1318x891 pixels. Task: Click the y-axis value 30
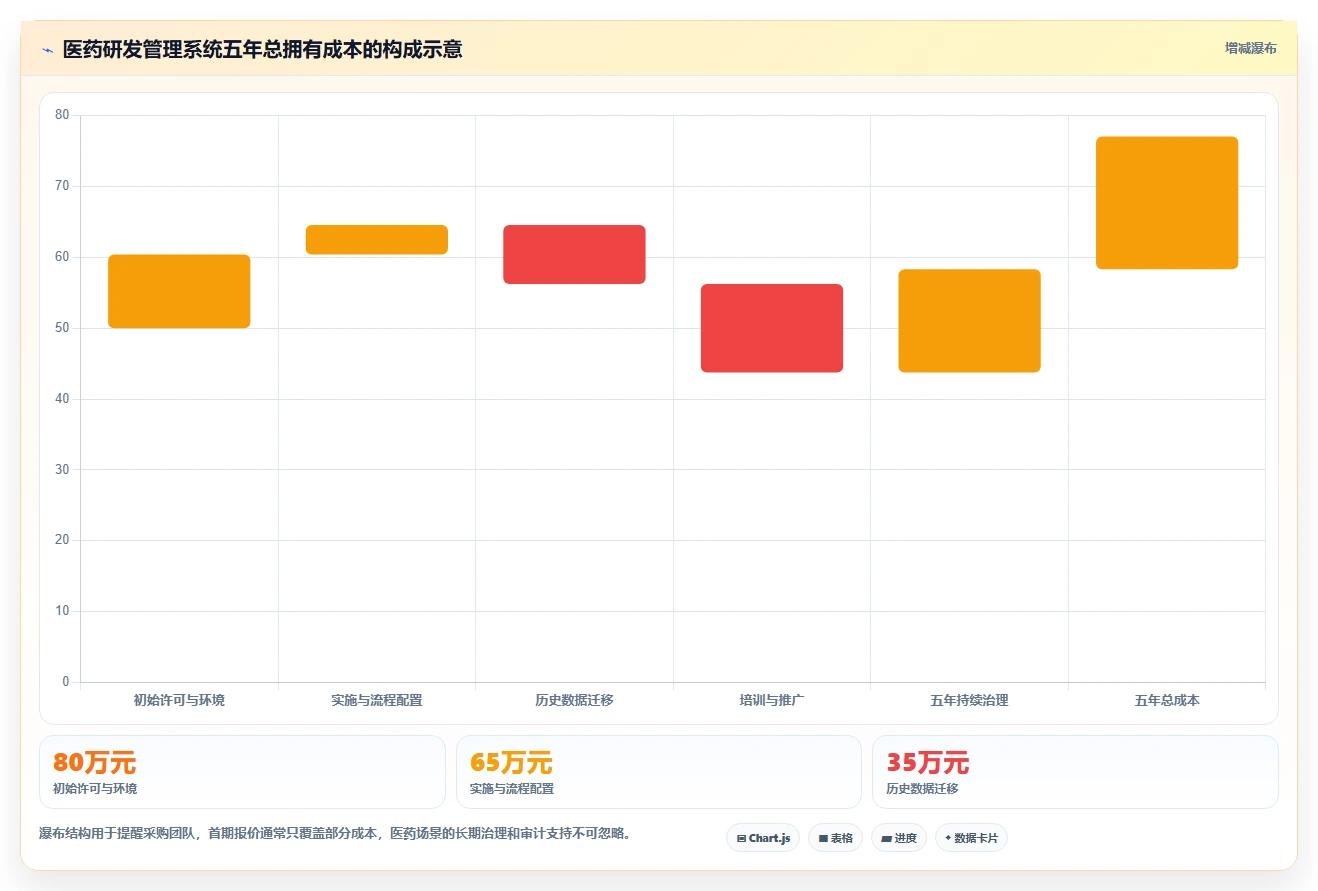pos(62,469)
